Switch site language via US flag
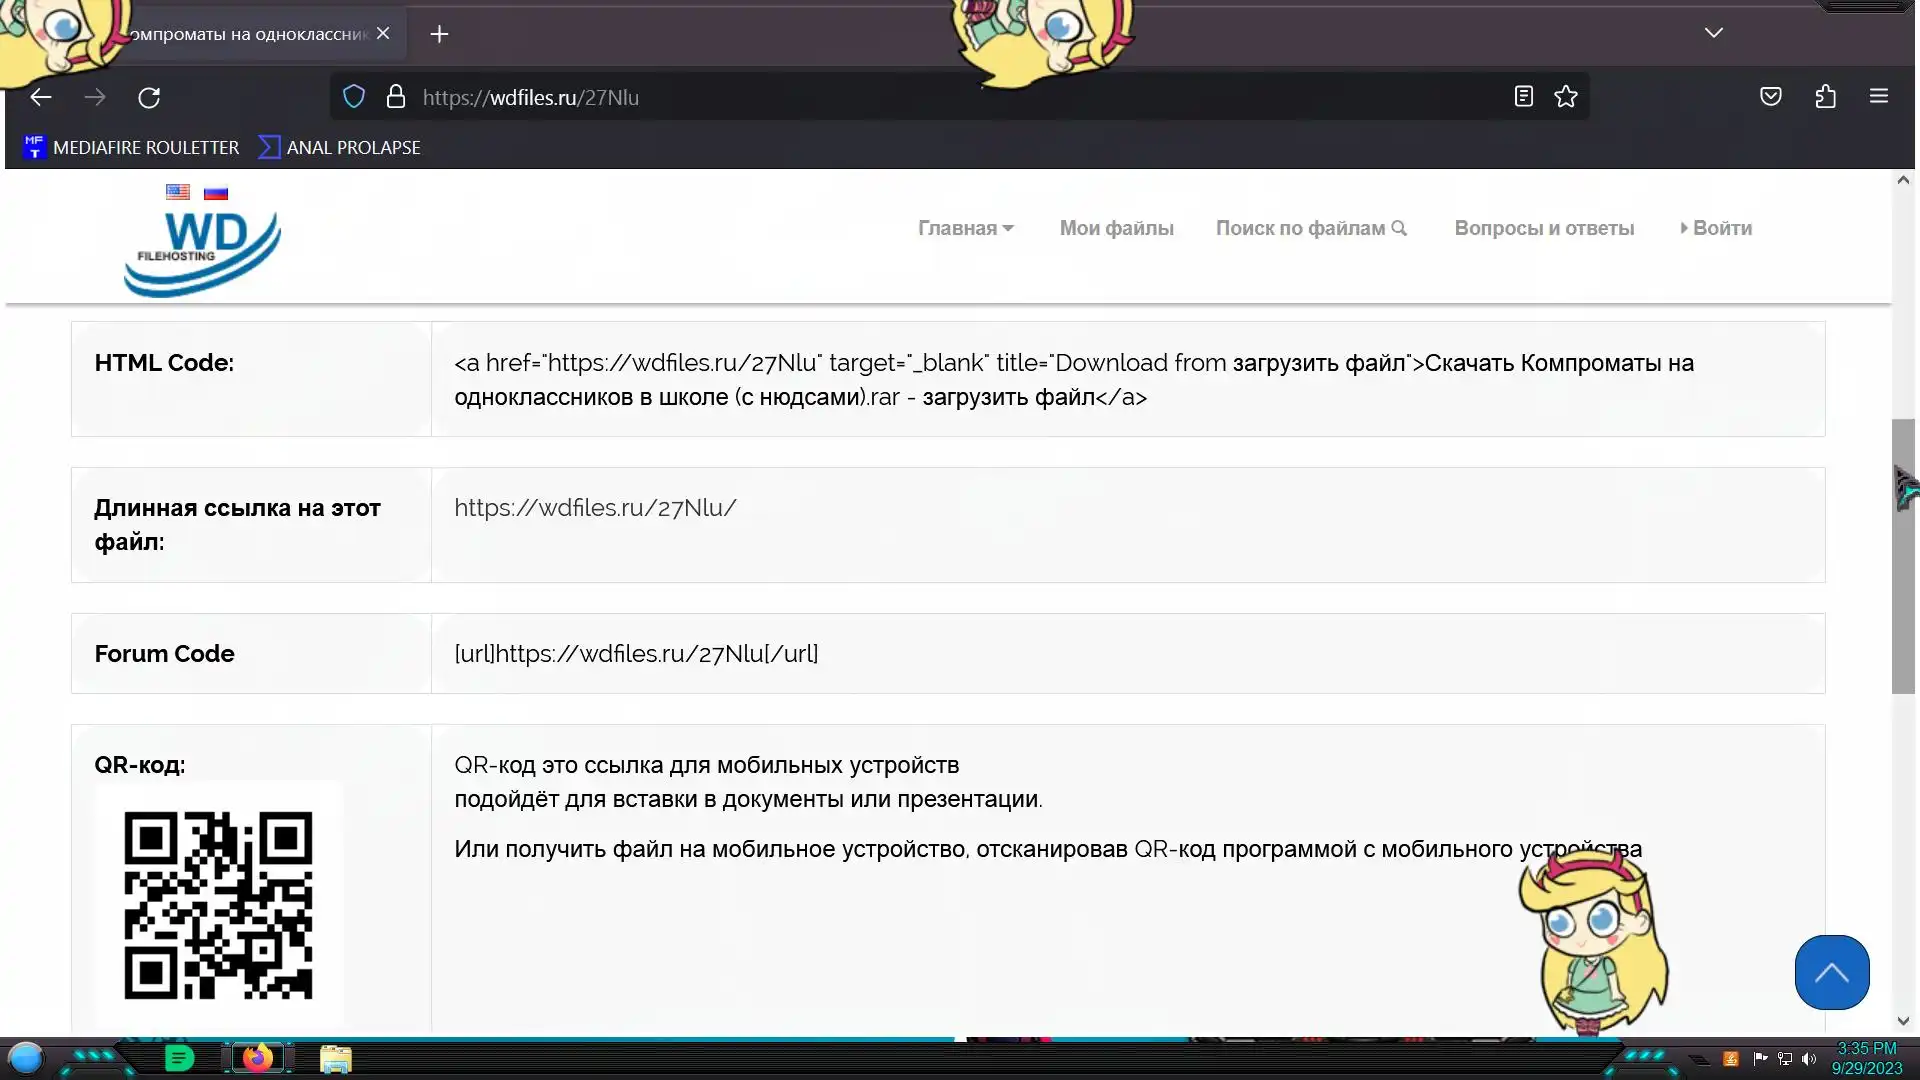The width and height of the screenshot is (1920, 1080). (x=178, y=192)
